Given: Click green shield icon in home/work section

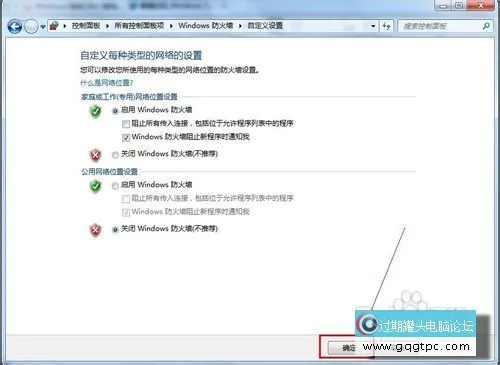Looking at the screenshot, I should click(x=96, y=112).
